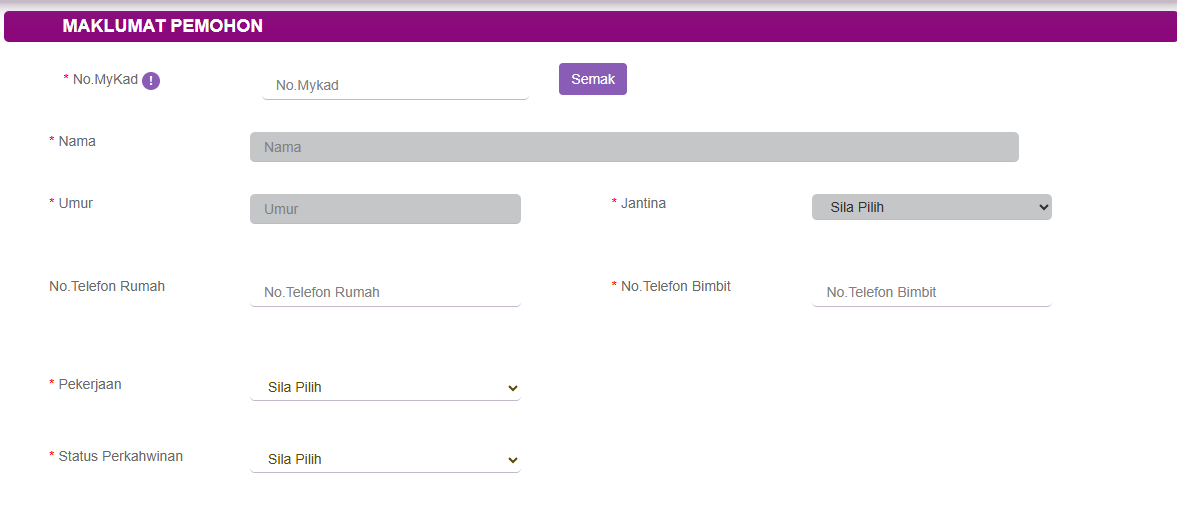The width and height of the screenshot is (1177, 506).
Task: Click the Umur field label
Action: [76, 203]
